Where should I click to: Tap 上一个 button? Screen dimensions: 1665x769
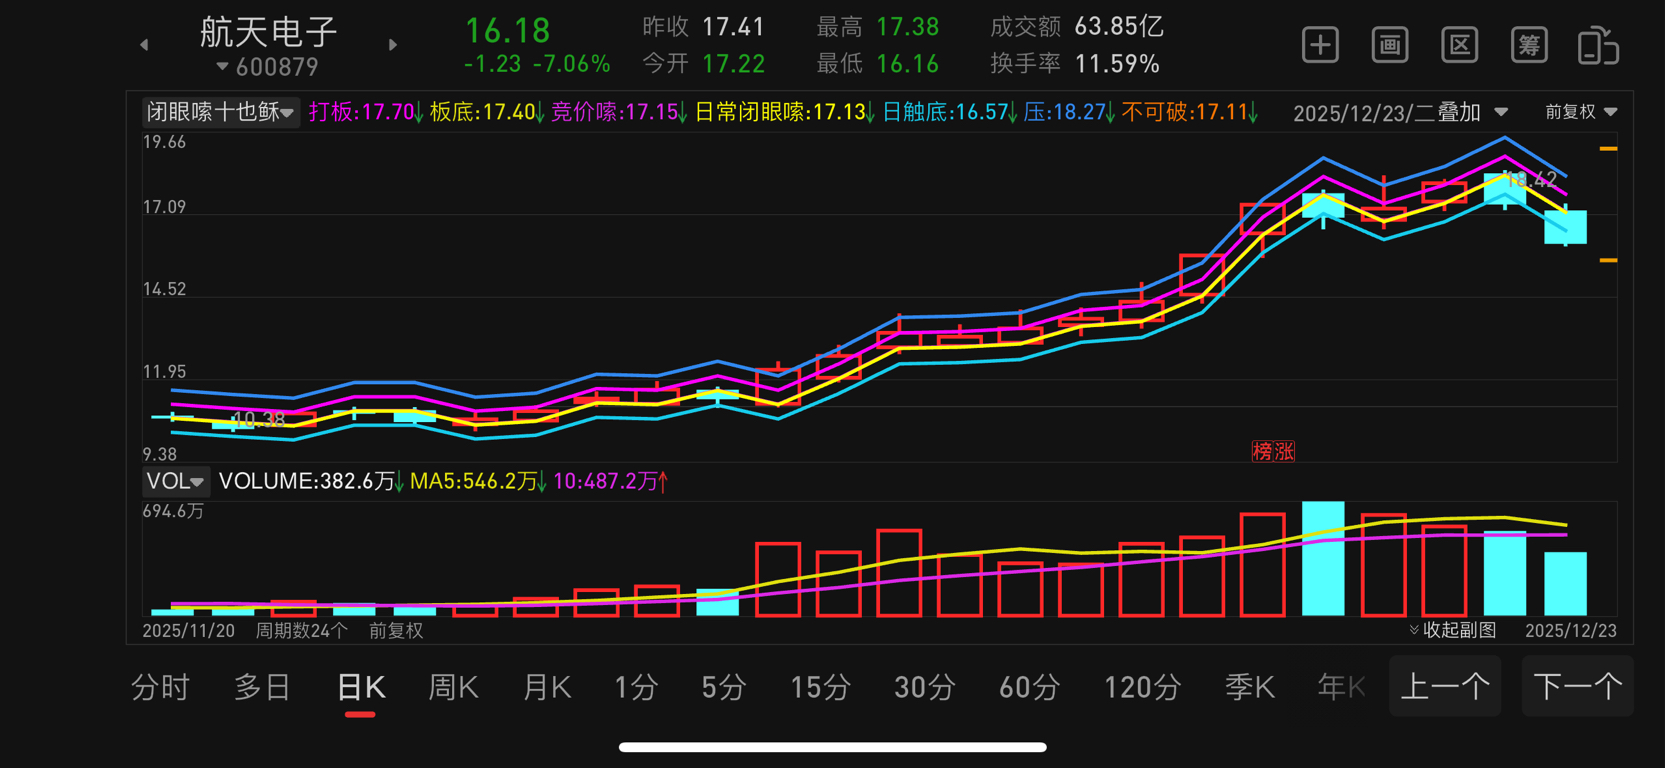[x=1445, y=687]
